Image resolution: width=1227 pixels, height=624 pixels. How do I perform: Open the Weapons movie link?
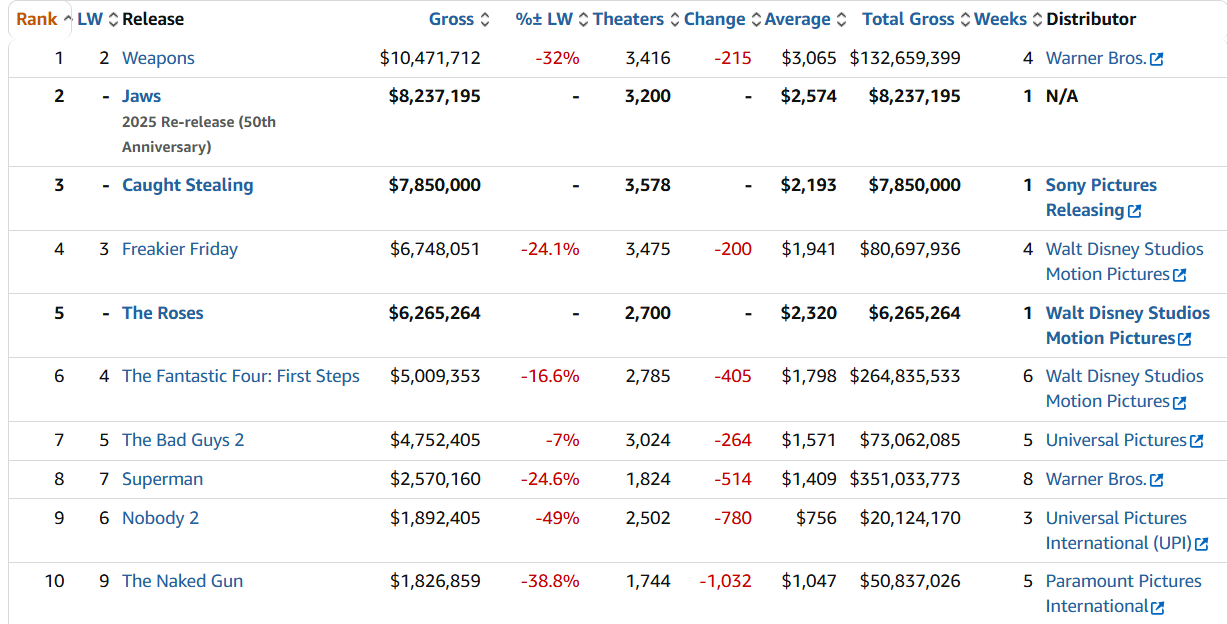click(158, 58)
